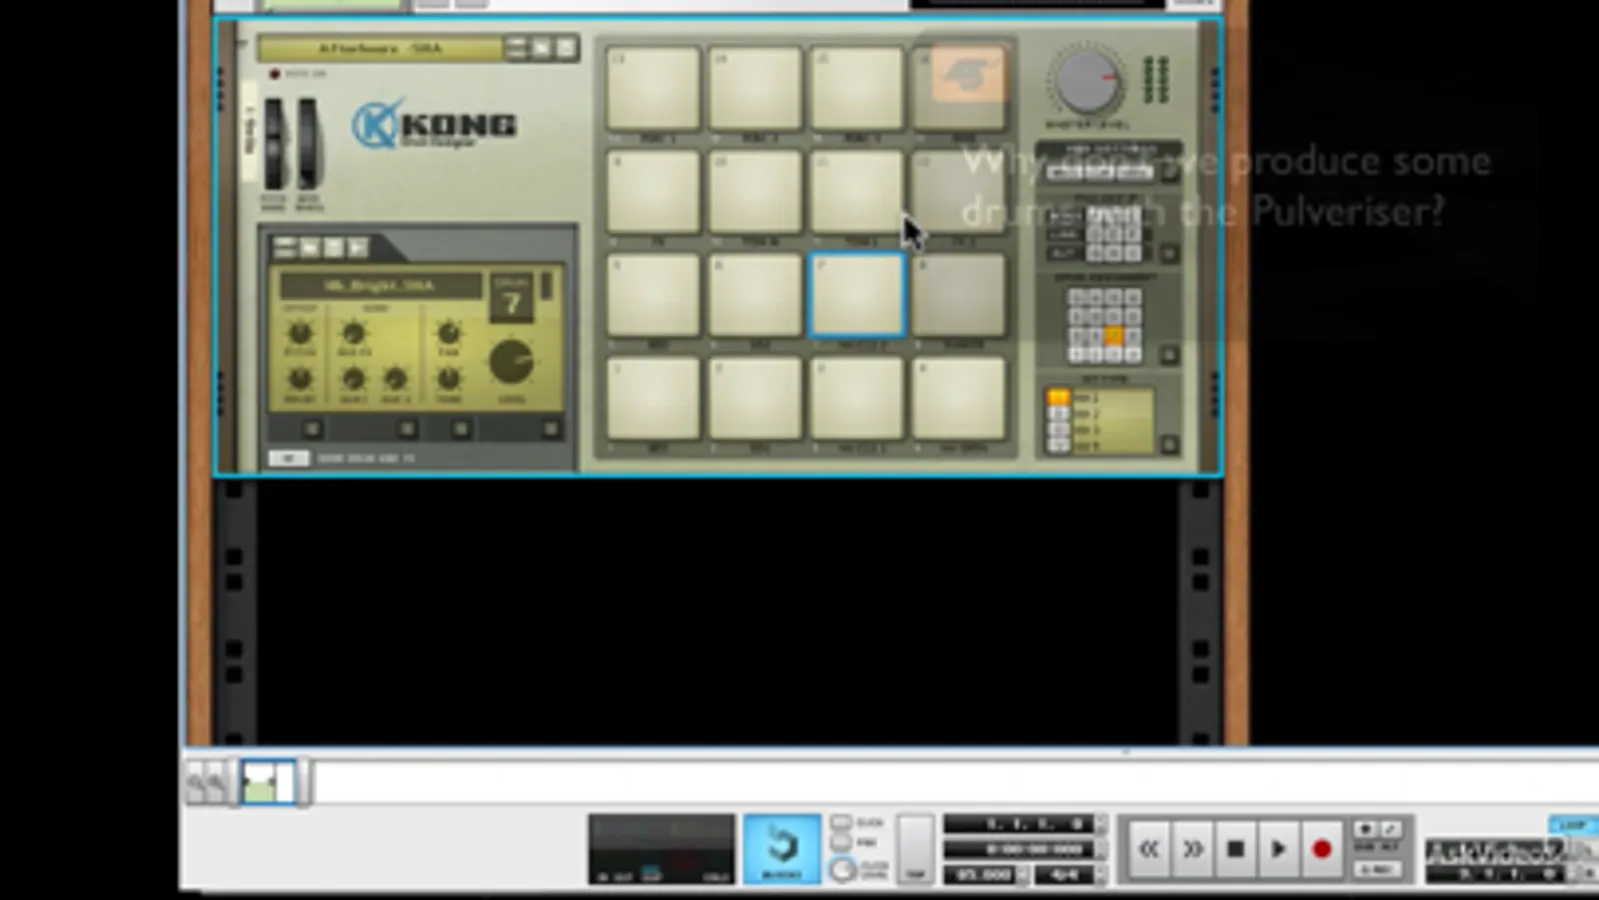Select Hit Type 2

[1058, 413]
